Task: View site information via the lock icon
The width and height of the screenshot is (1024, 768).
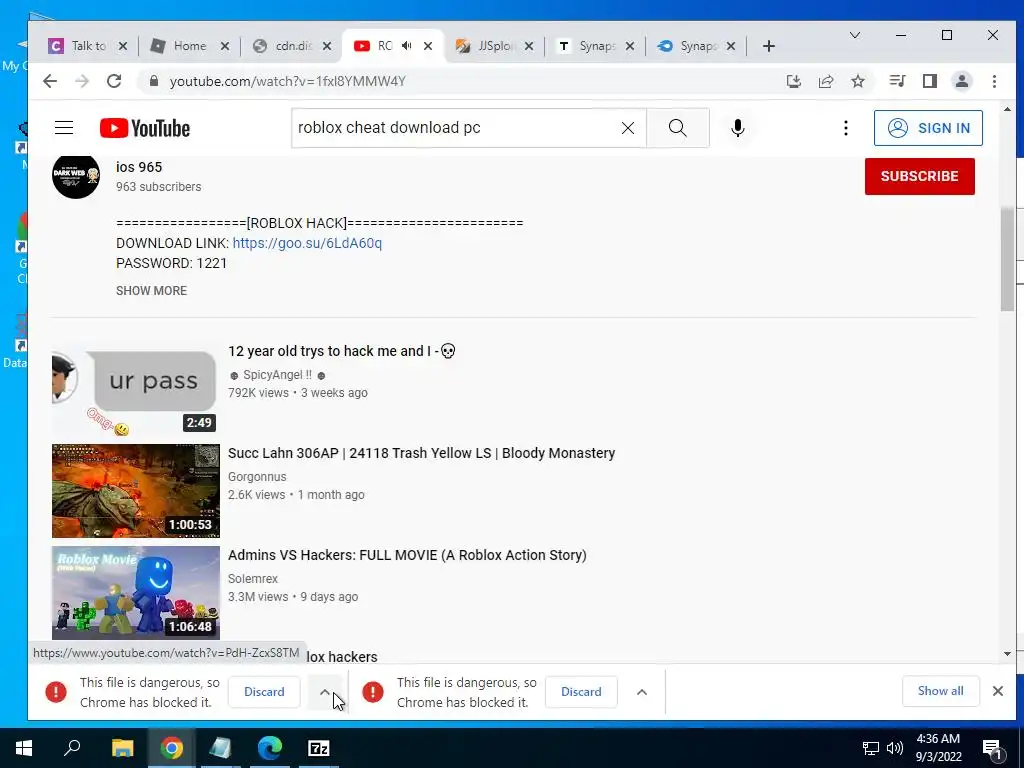Action: [x=154, y=81]
